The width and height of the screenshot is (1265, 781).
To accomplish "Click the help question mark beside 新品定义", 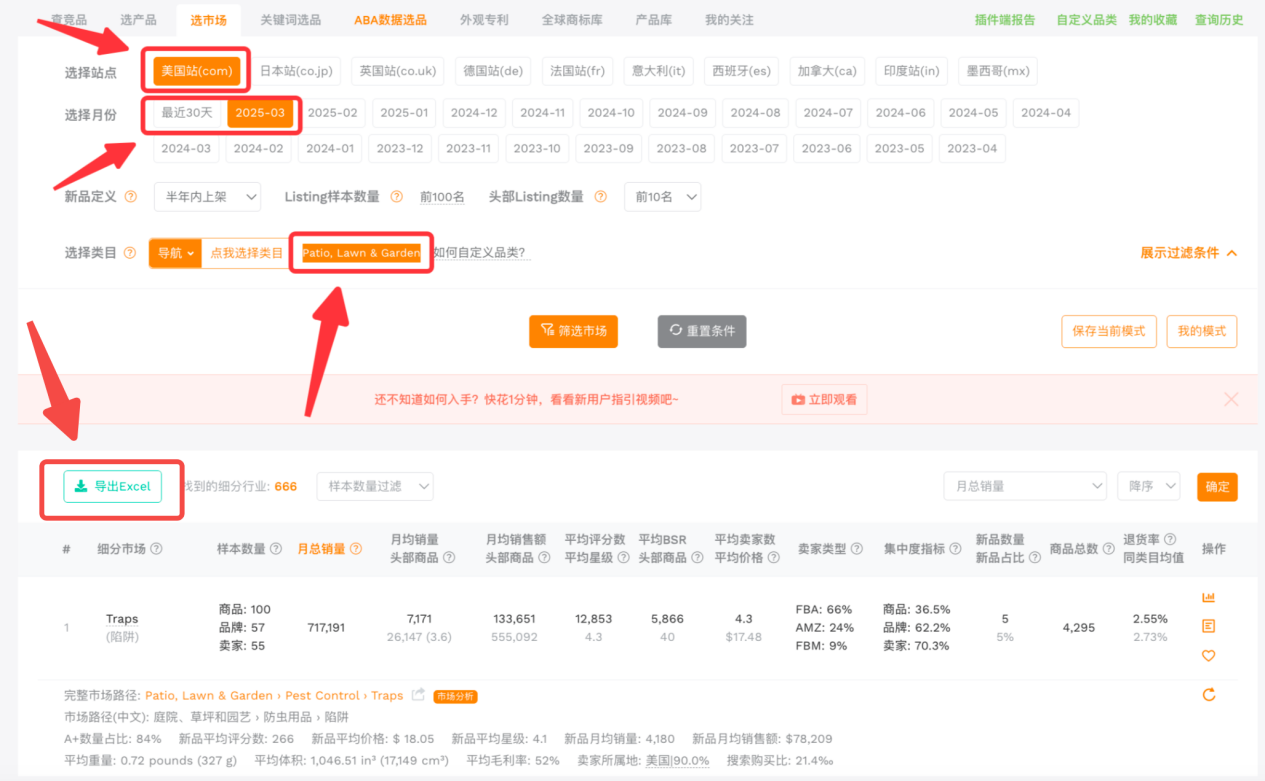I will point(130,197).
